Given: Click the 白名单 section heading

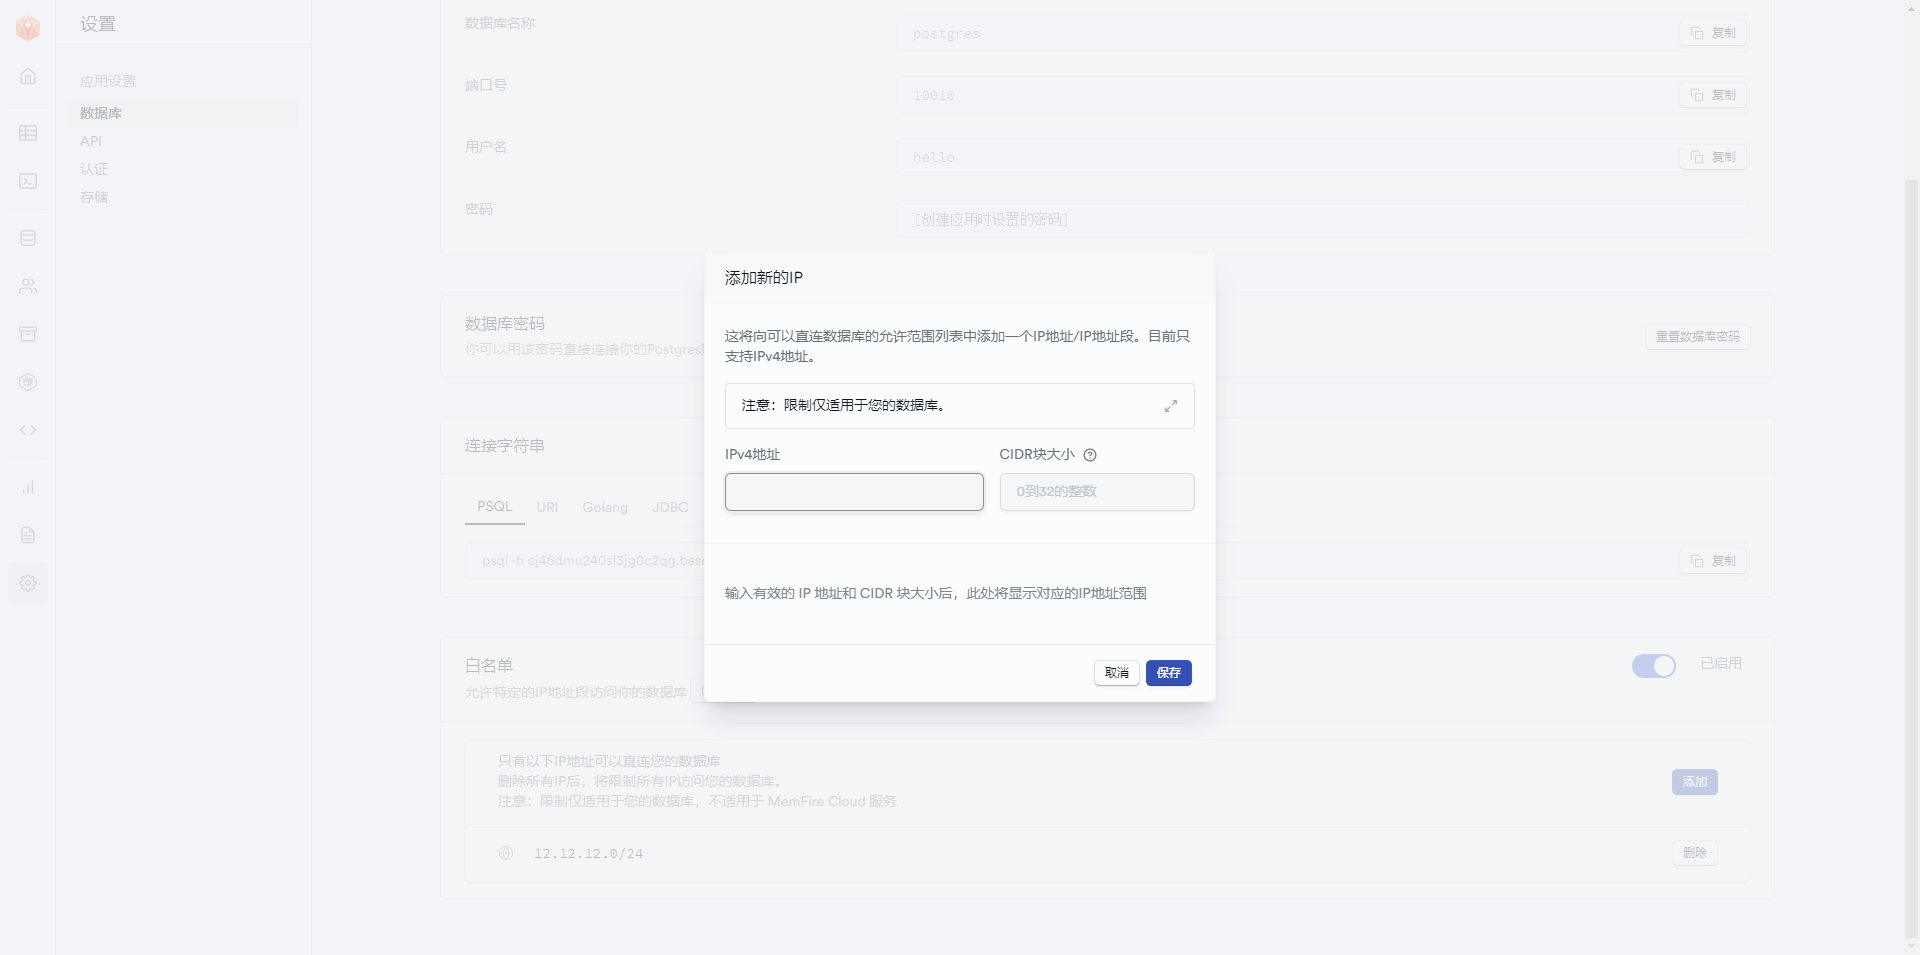Looking at the screenshot, I should 489,666.
